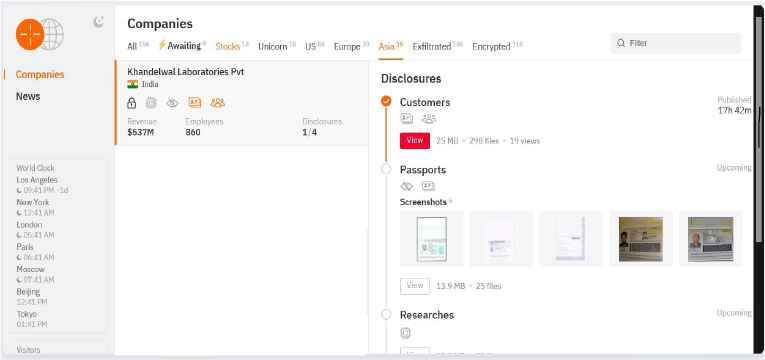765x360 pixels.
Task: Click the 1/4 disclosures count
Action: (x=309, y=132)
